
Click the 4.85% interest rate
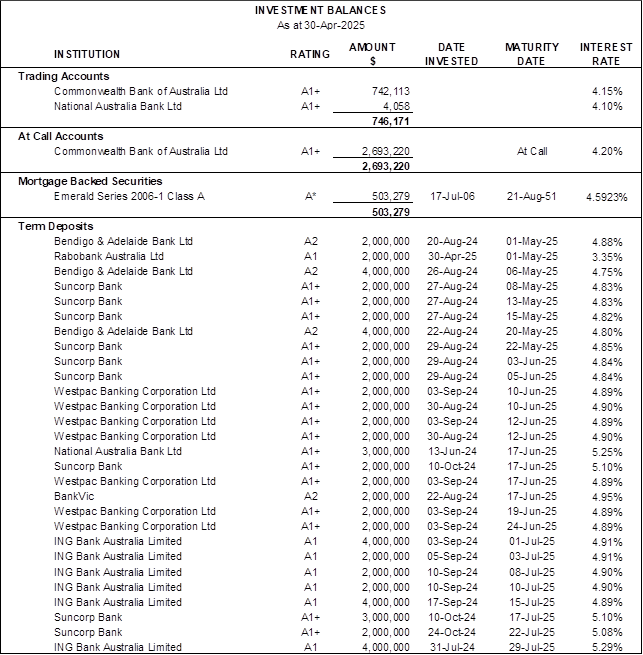point(607,348)
